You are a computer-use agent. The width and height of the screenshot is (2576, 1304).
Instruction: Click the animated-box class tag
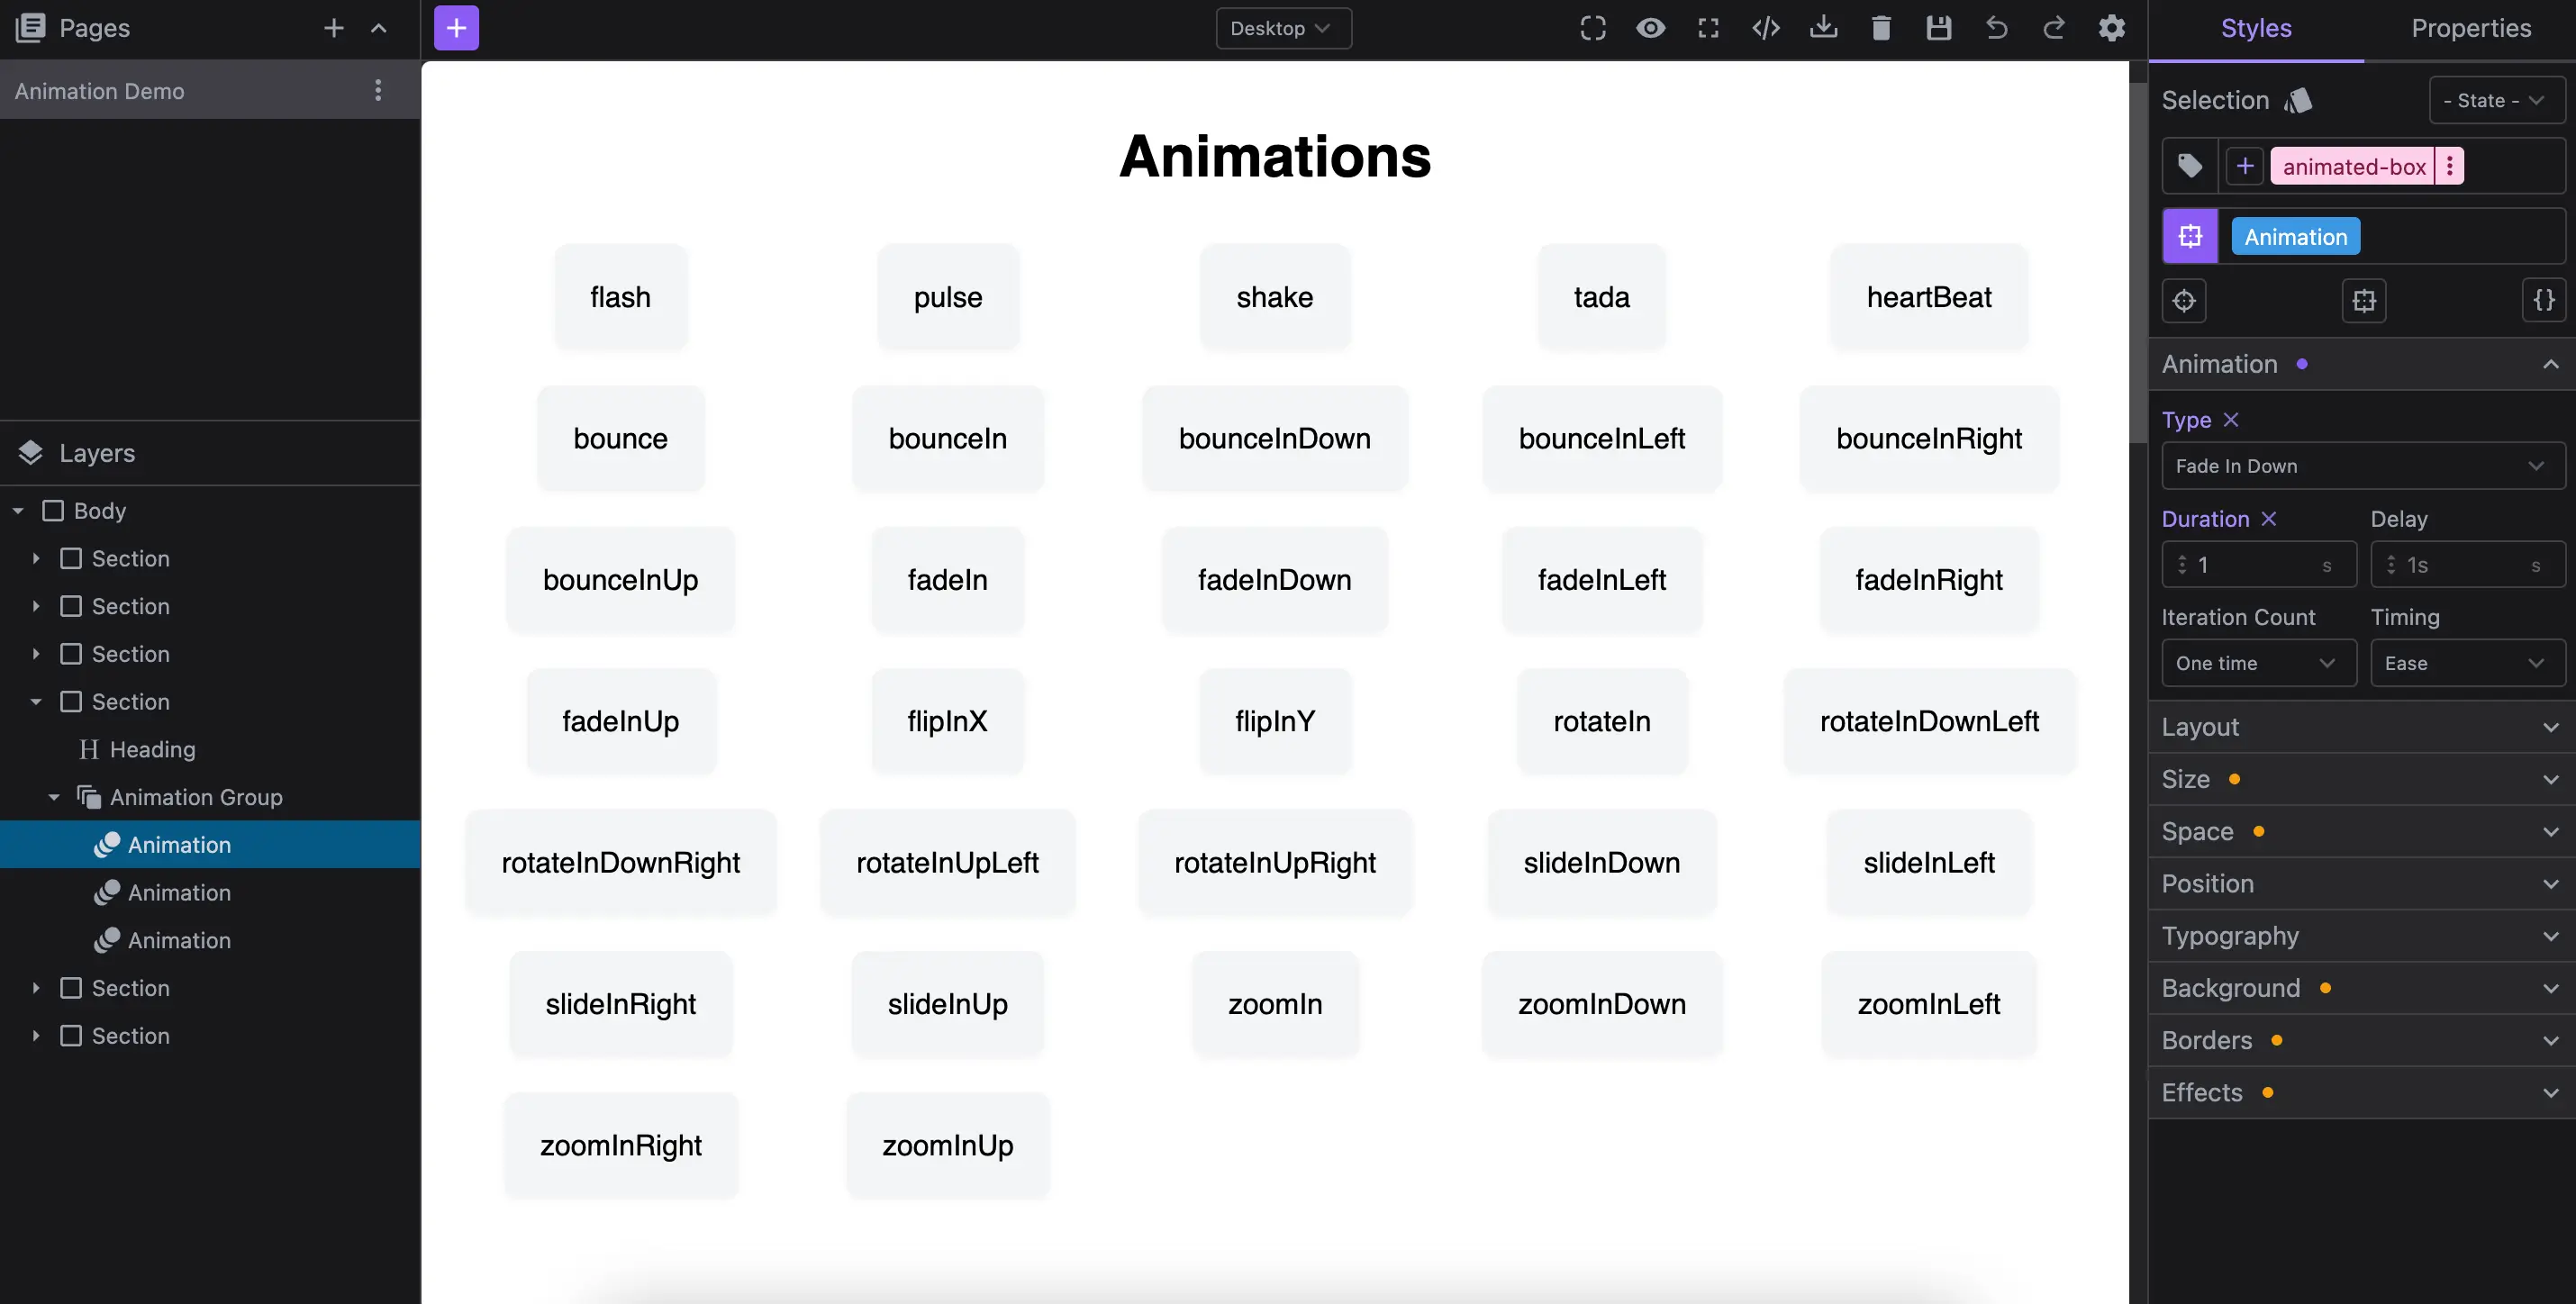2354,166
